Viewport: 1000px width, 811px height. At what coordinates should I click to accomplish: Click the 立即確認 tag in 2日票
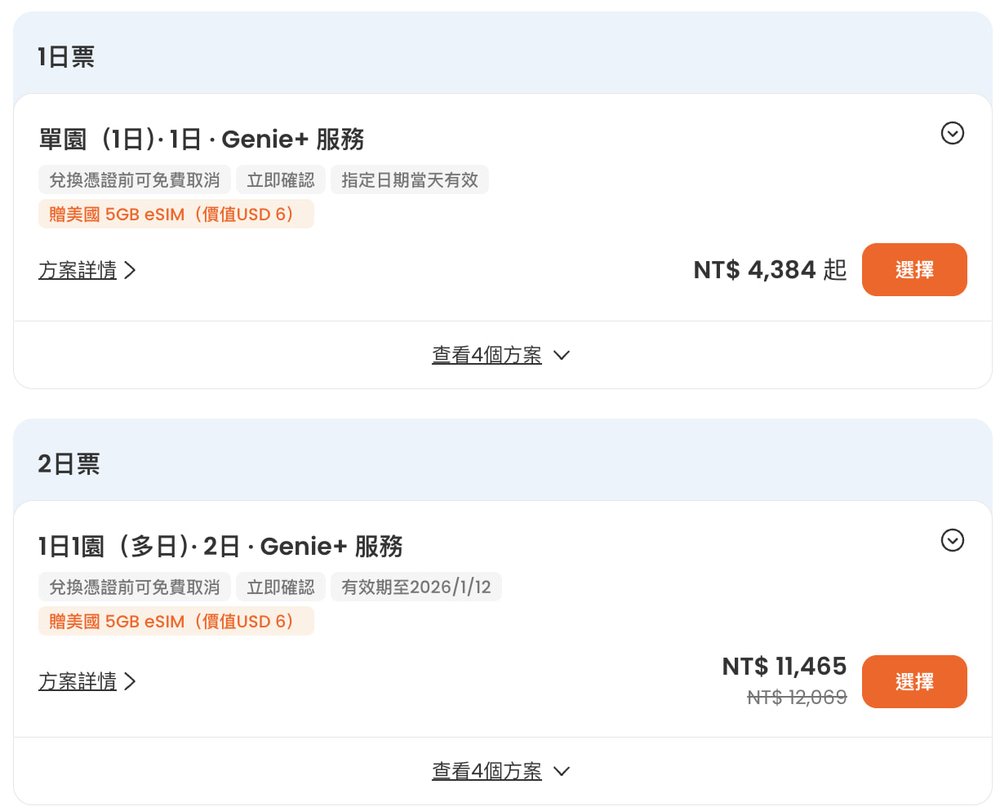281,587
